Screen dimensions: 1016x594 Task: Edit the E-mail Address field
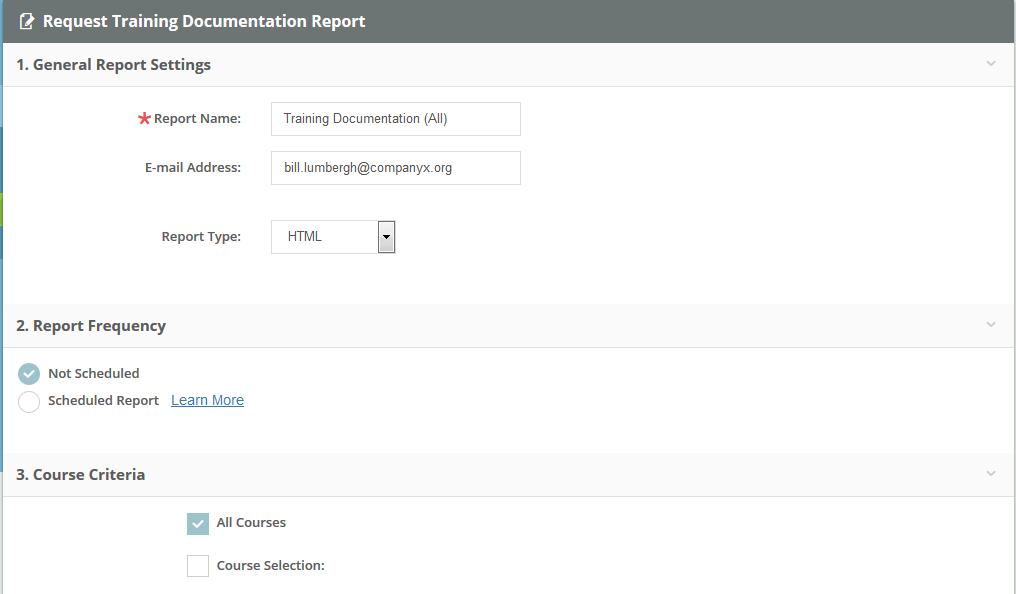coord(395,167)
